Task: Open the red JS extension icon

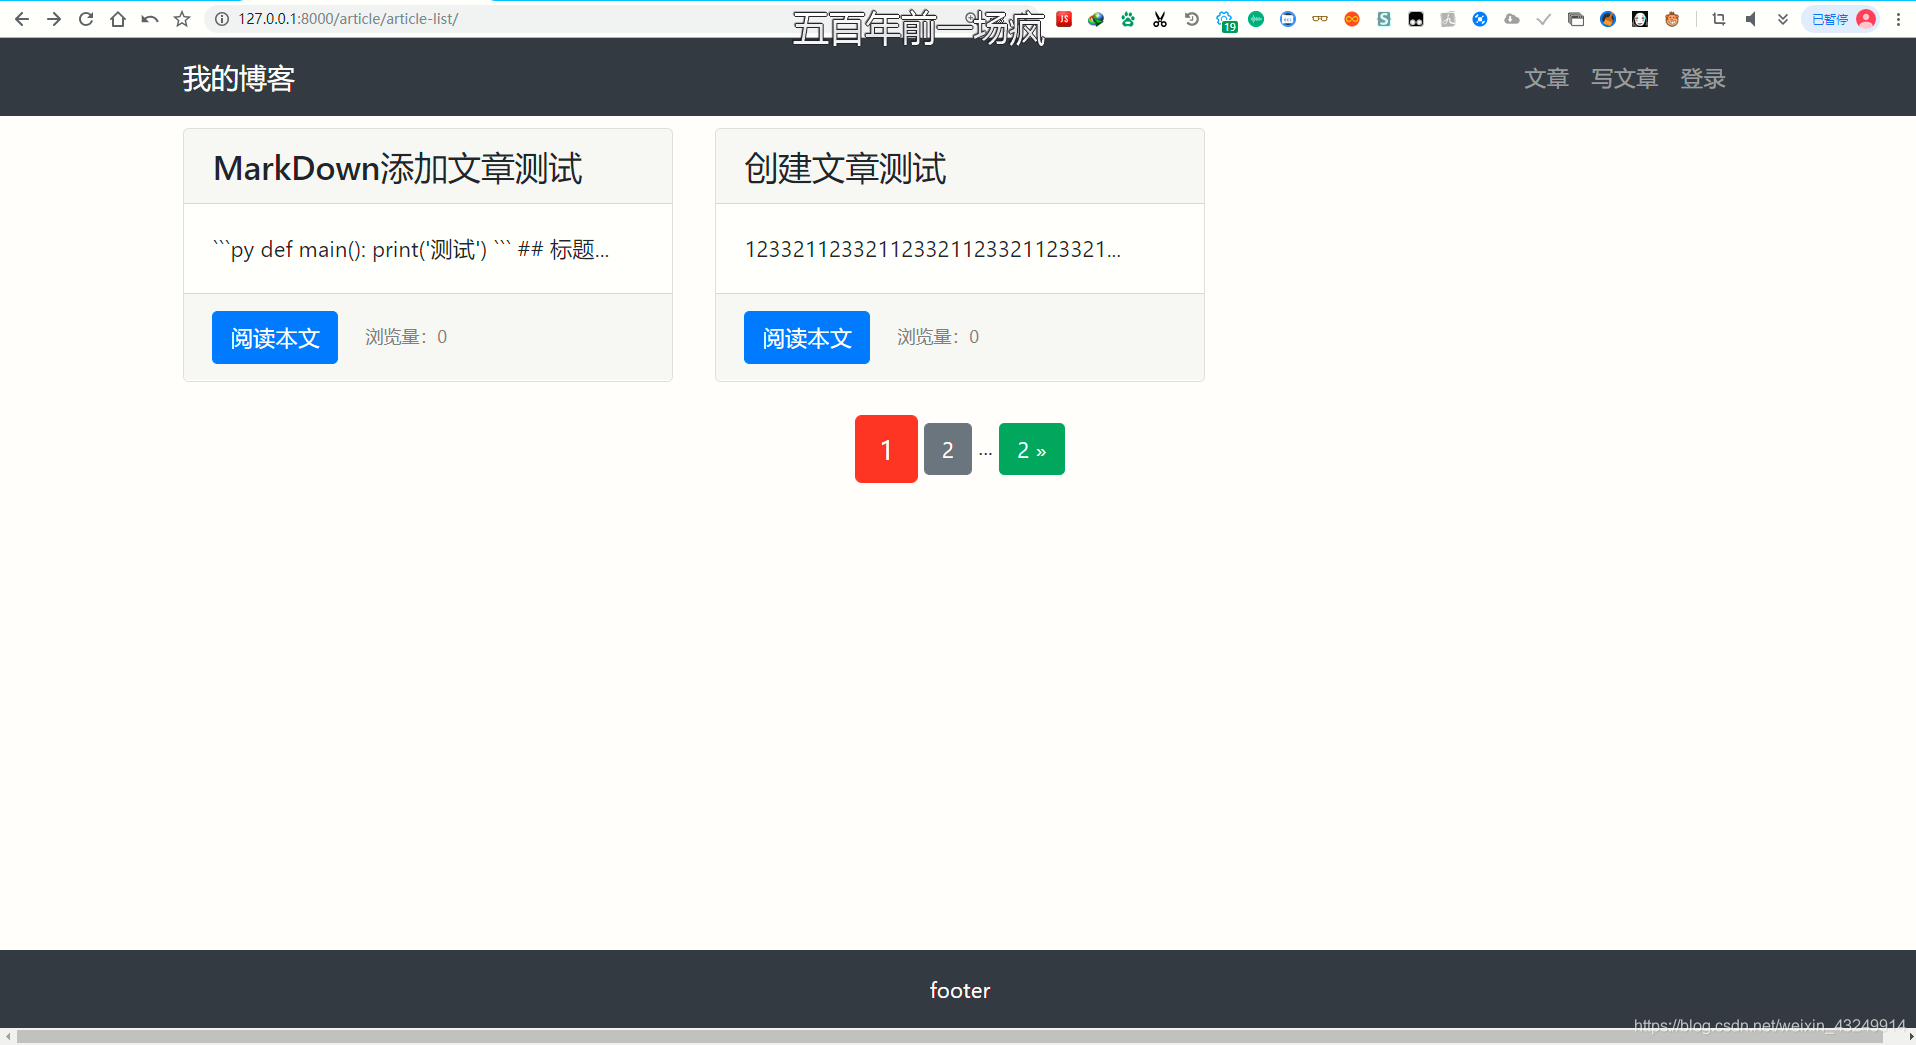Action: click(1064, 19)
